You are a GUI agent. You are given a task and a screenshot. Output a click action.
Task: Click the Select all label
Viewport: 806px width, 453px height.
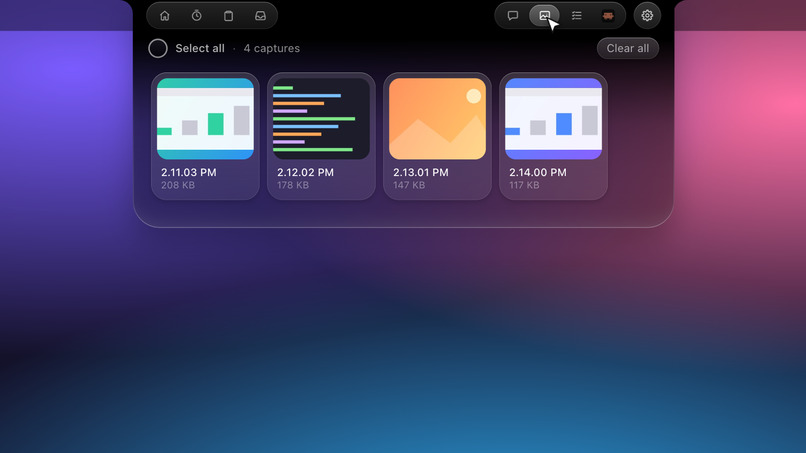[200, 48]
